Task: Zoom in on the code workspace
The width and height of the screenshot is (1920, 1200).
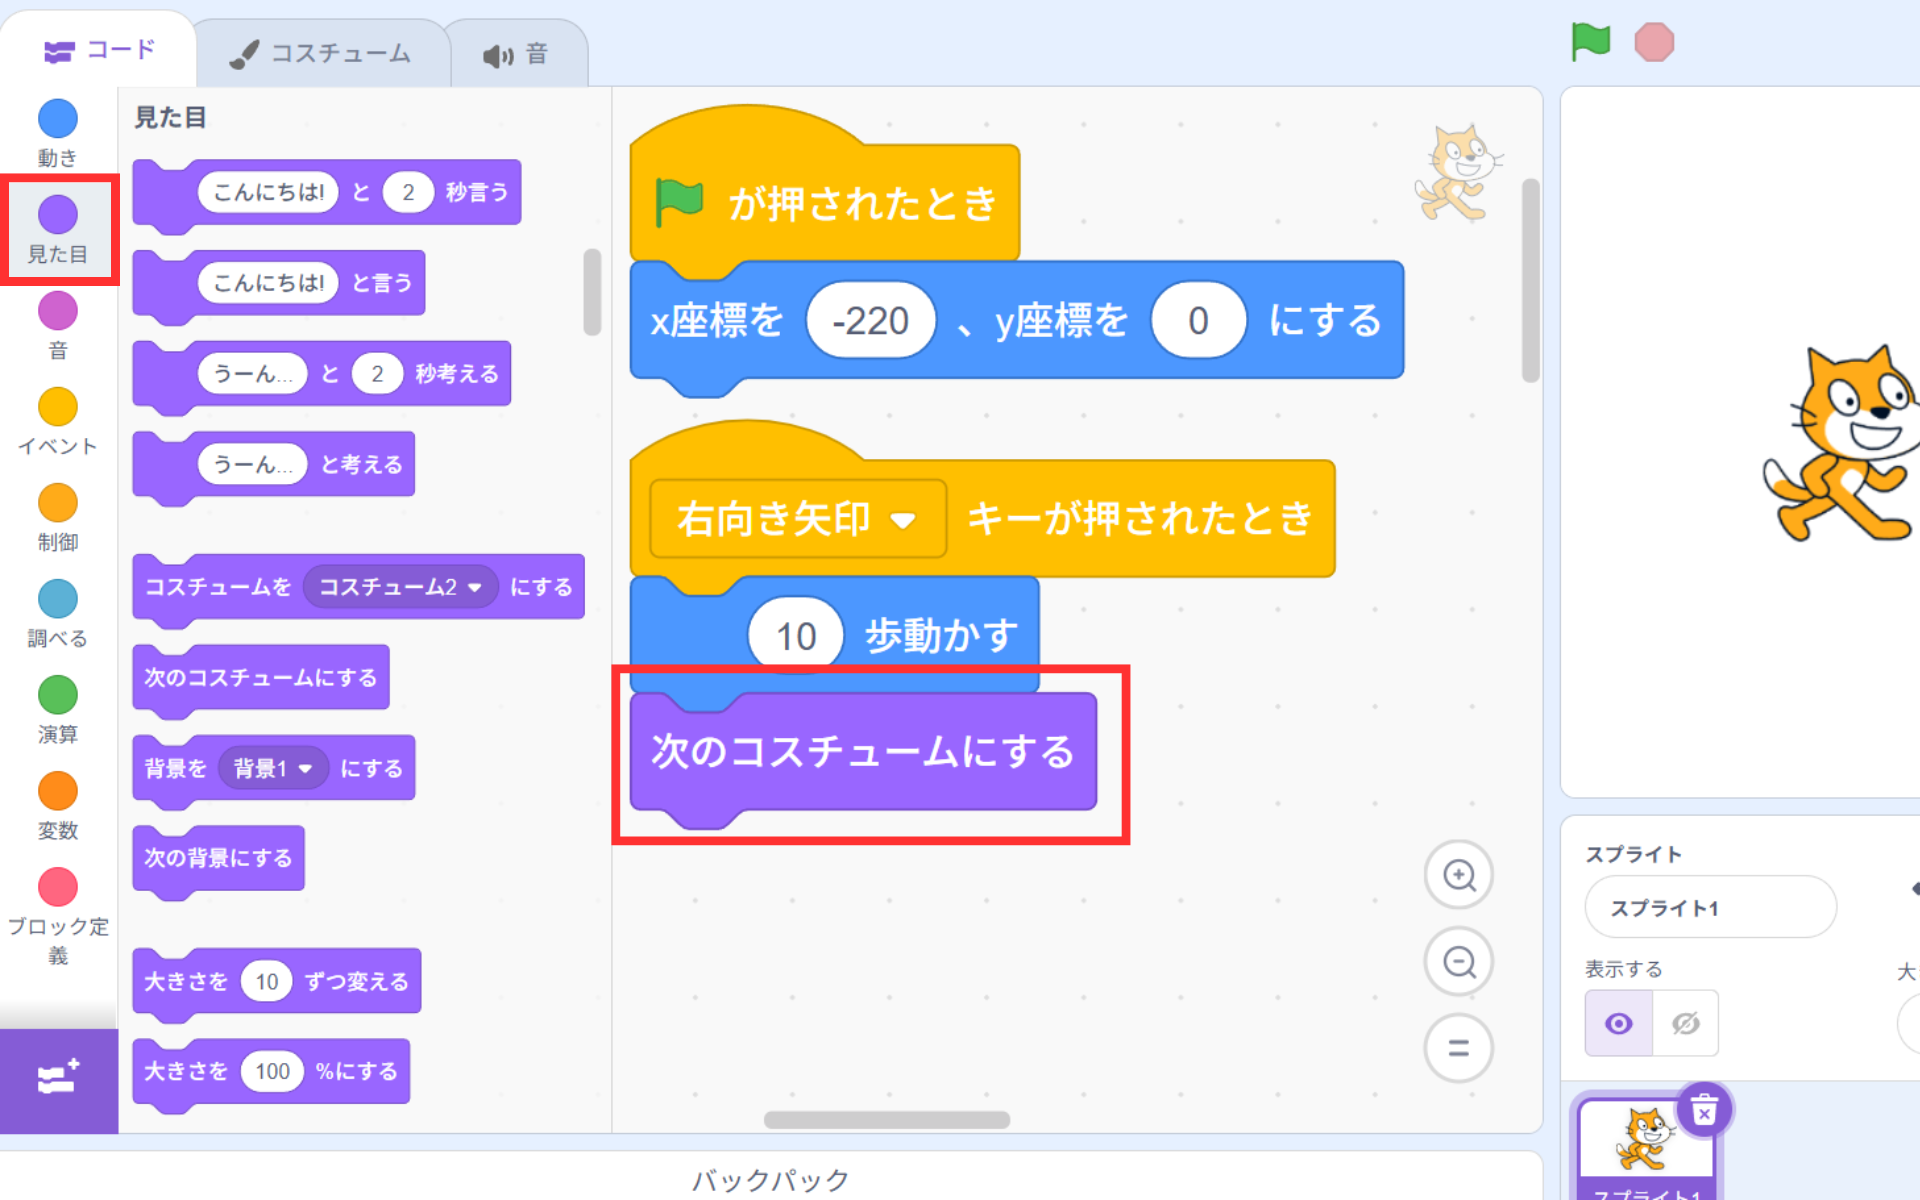Action: (1459, 875)
